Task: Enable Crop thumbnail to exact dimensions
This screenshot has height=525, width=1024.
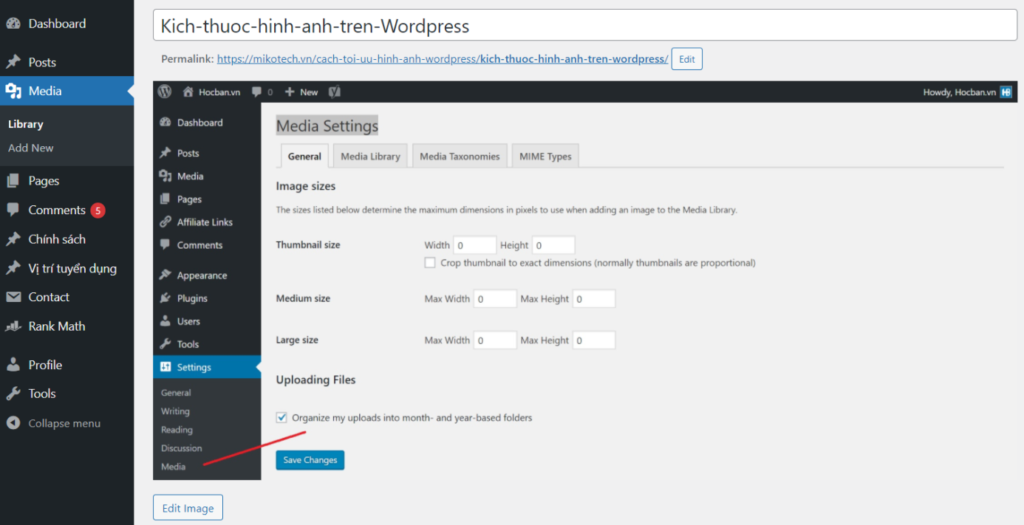Action: click(x=430, y=262)
